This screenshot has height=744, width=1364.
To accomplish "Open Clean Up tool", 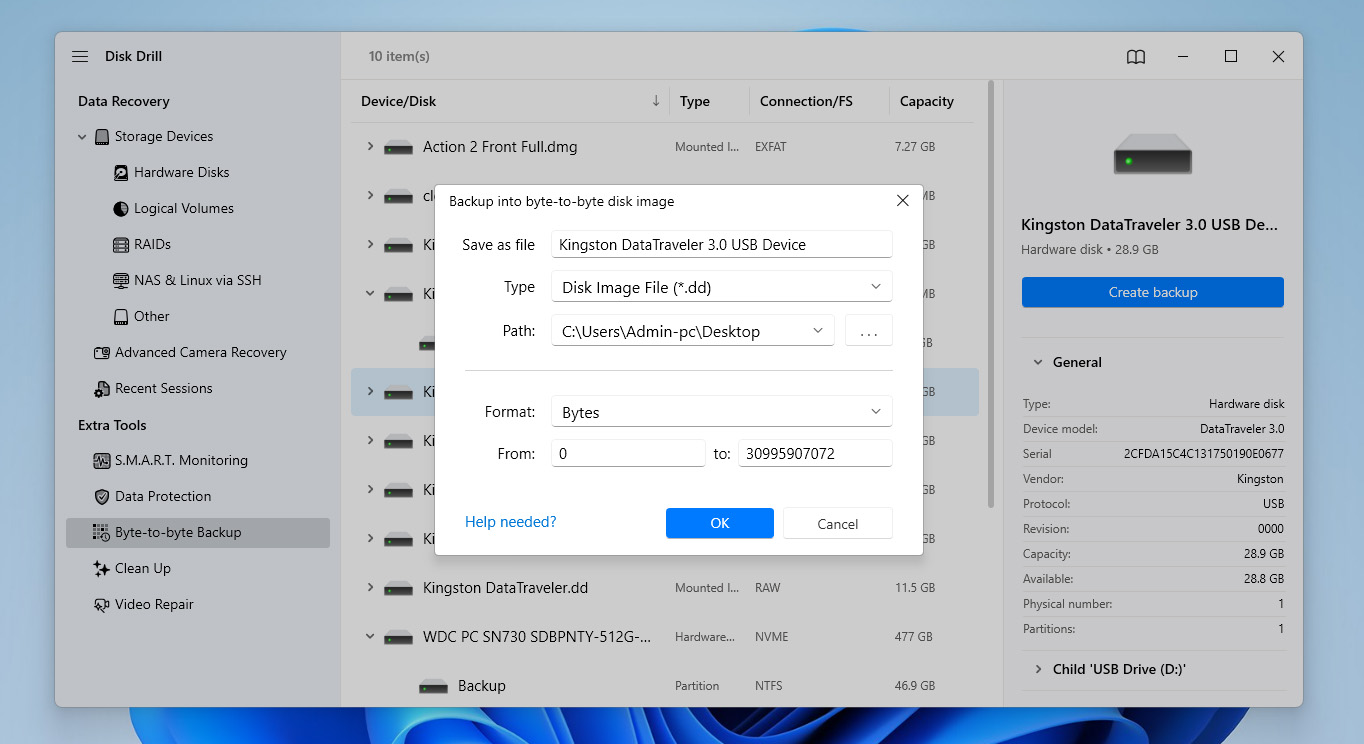I will (x=143, y=569).
